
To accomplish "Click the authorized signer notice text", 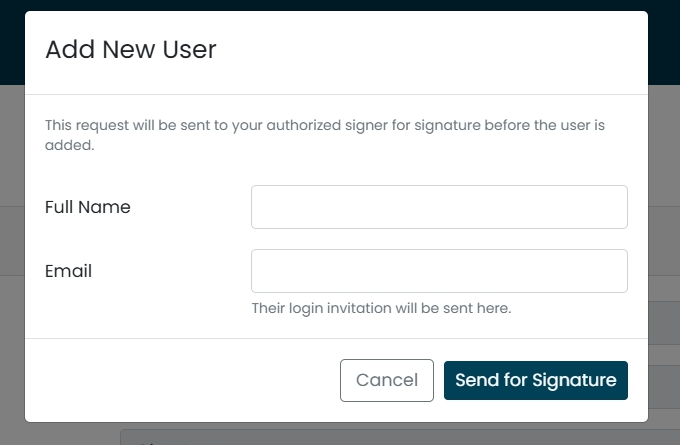I will [x=325, y=135].
